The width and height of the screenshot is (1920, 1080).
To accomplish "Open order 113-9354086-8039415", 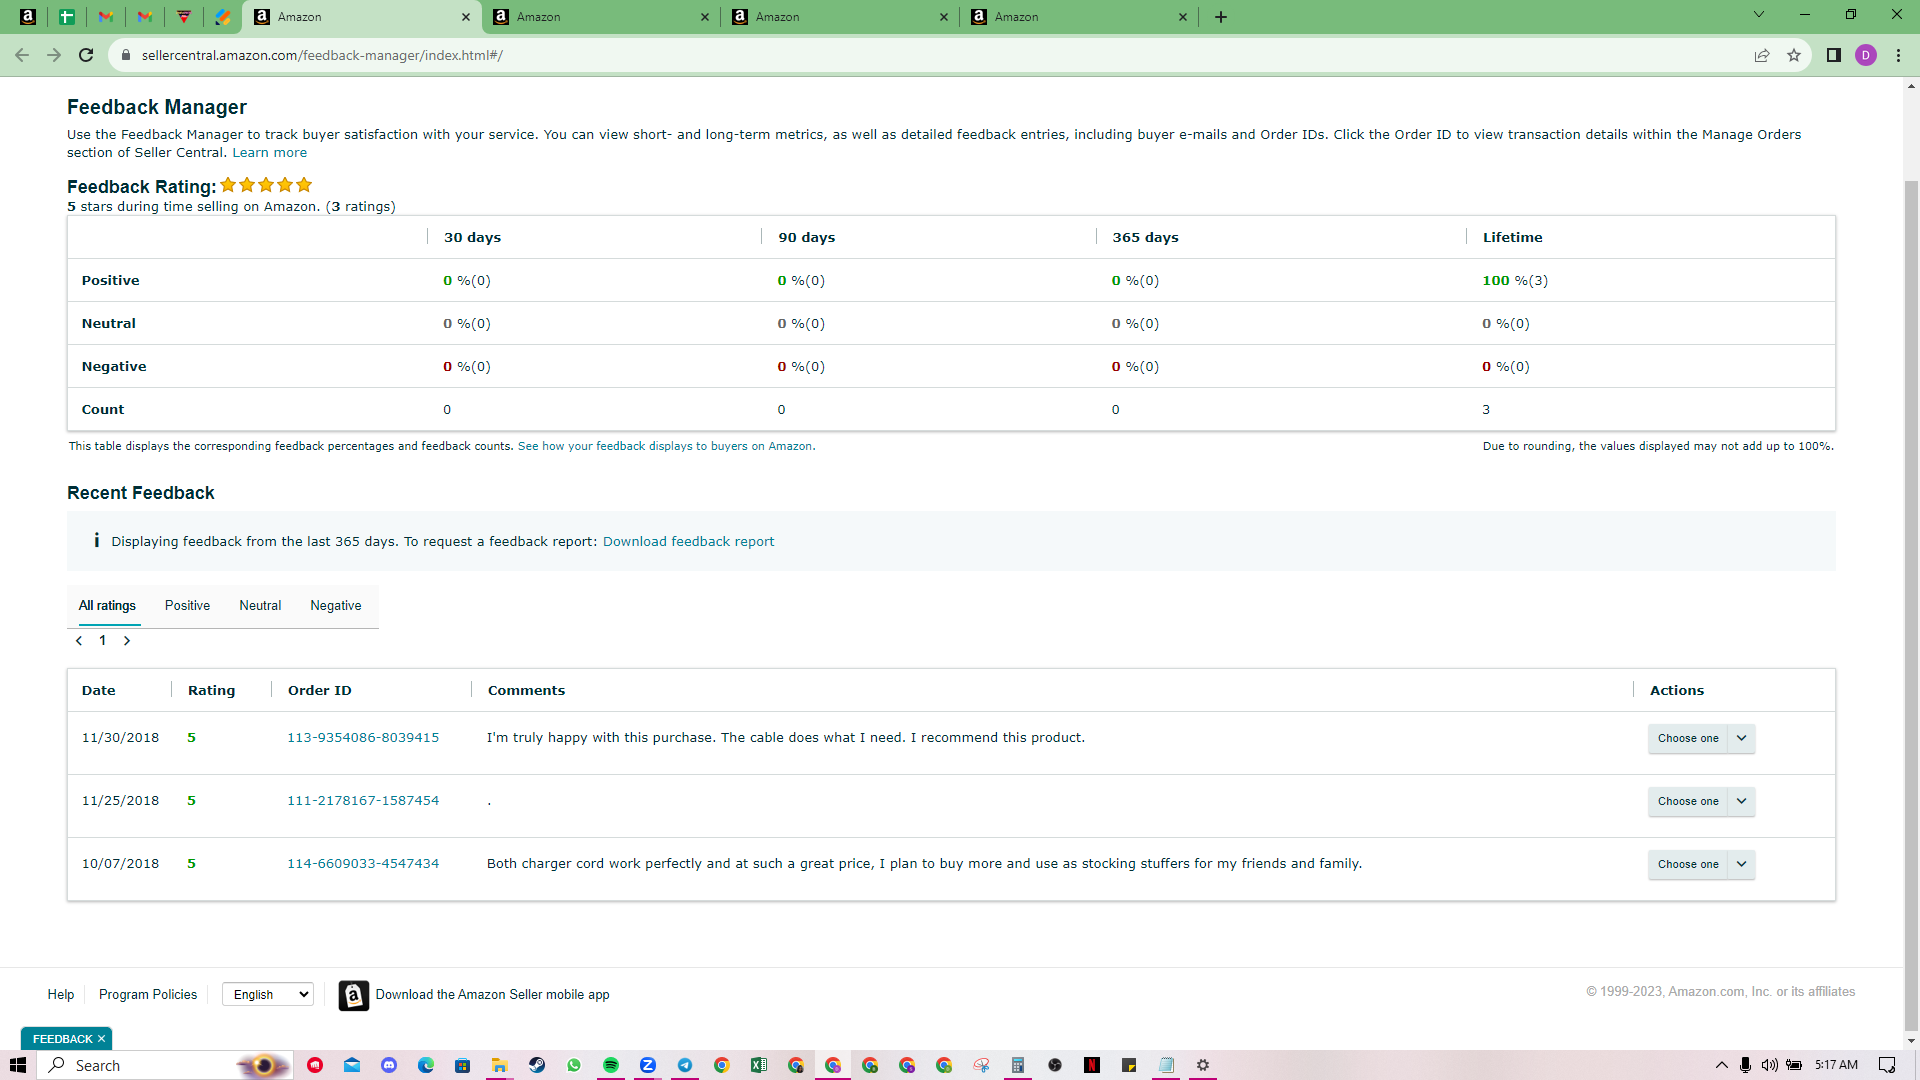I will [363, 738].
